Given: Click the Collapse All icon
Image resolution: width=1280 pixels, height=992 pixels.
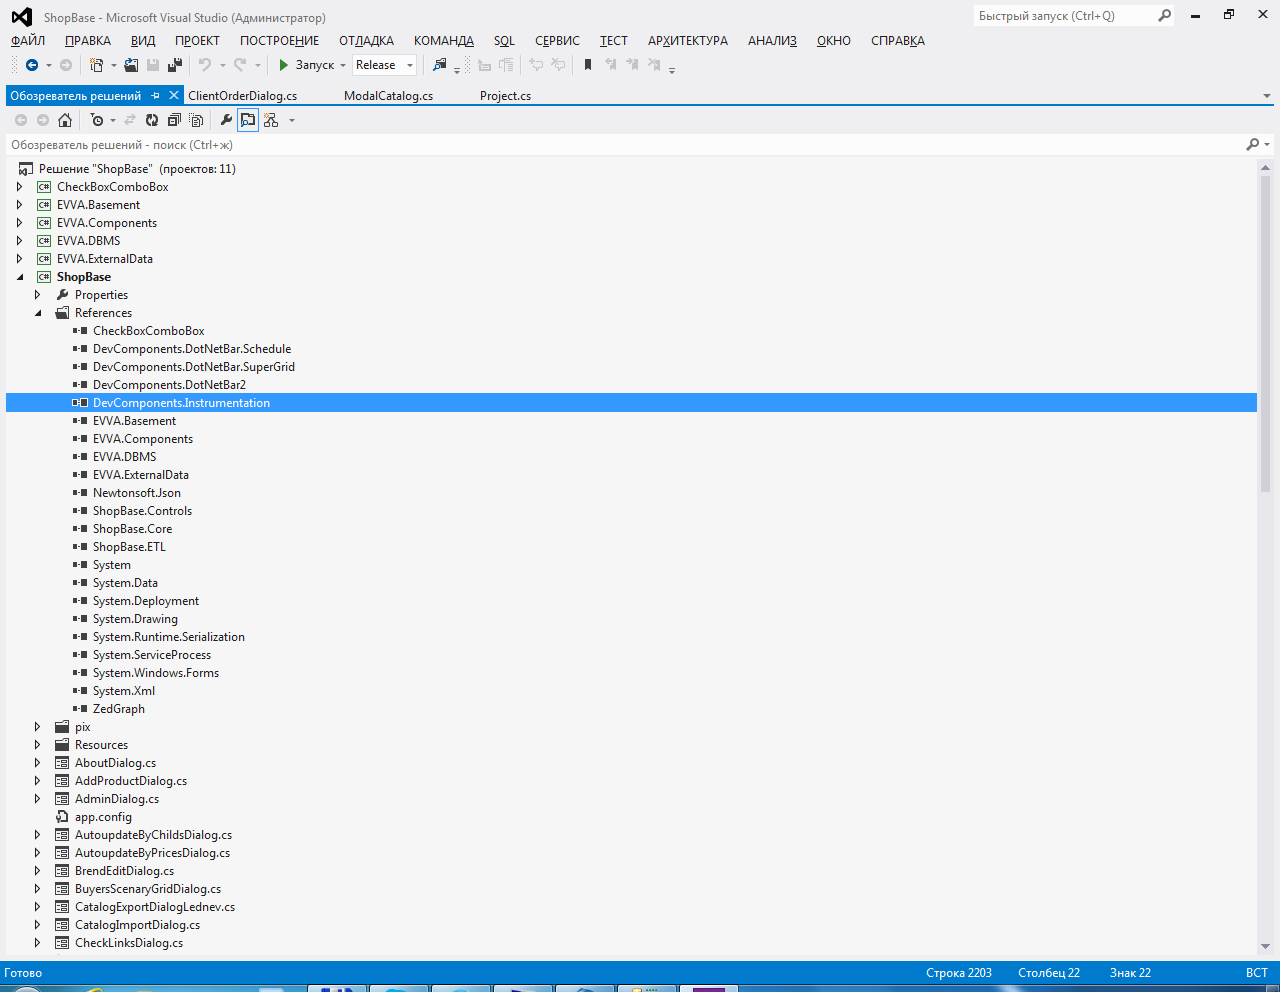Looking at the screenshot, I should coord(174,120).
